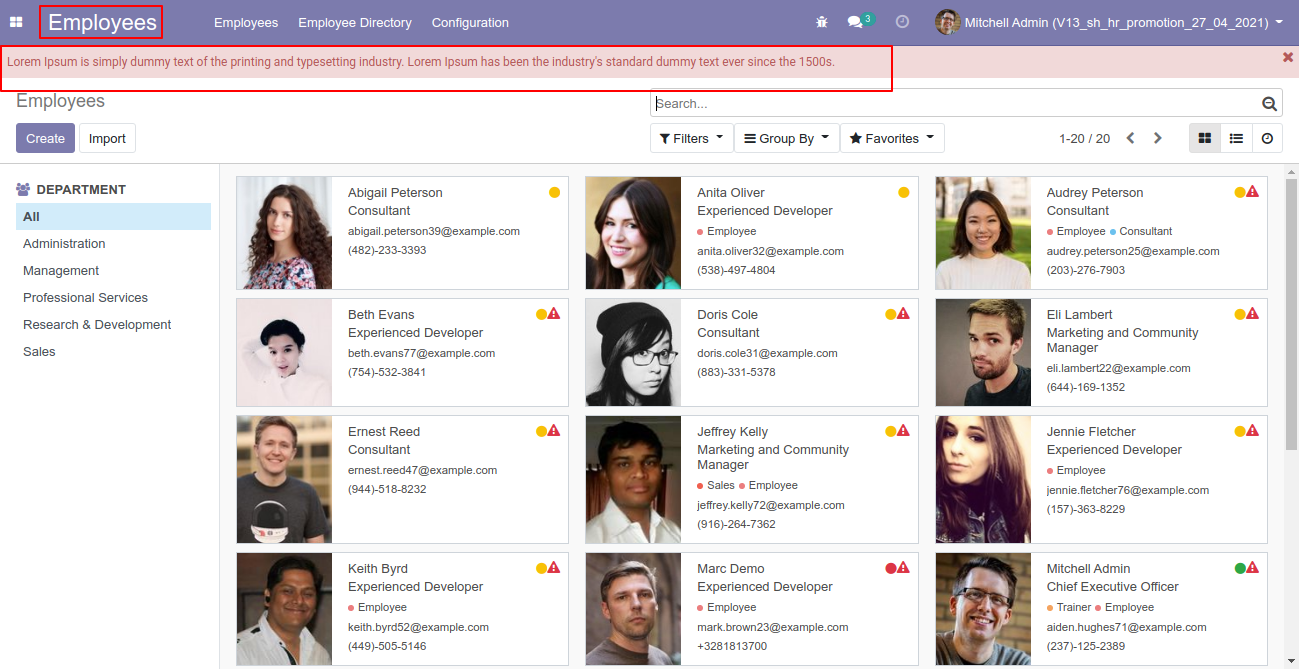Open the Configuration menu
Screen dimensions: 1299x669
coord(470,22)
